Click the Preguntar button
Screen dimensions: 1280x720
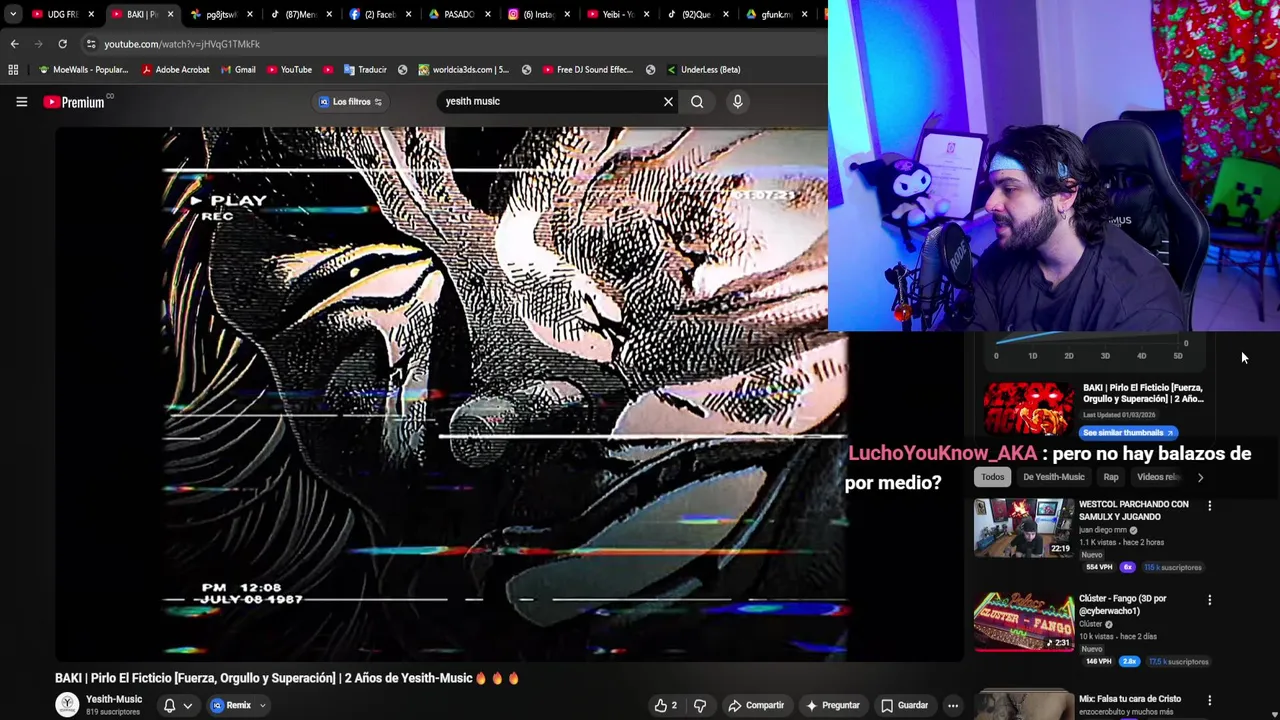(x=832, y=705)
